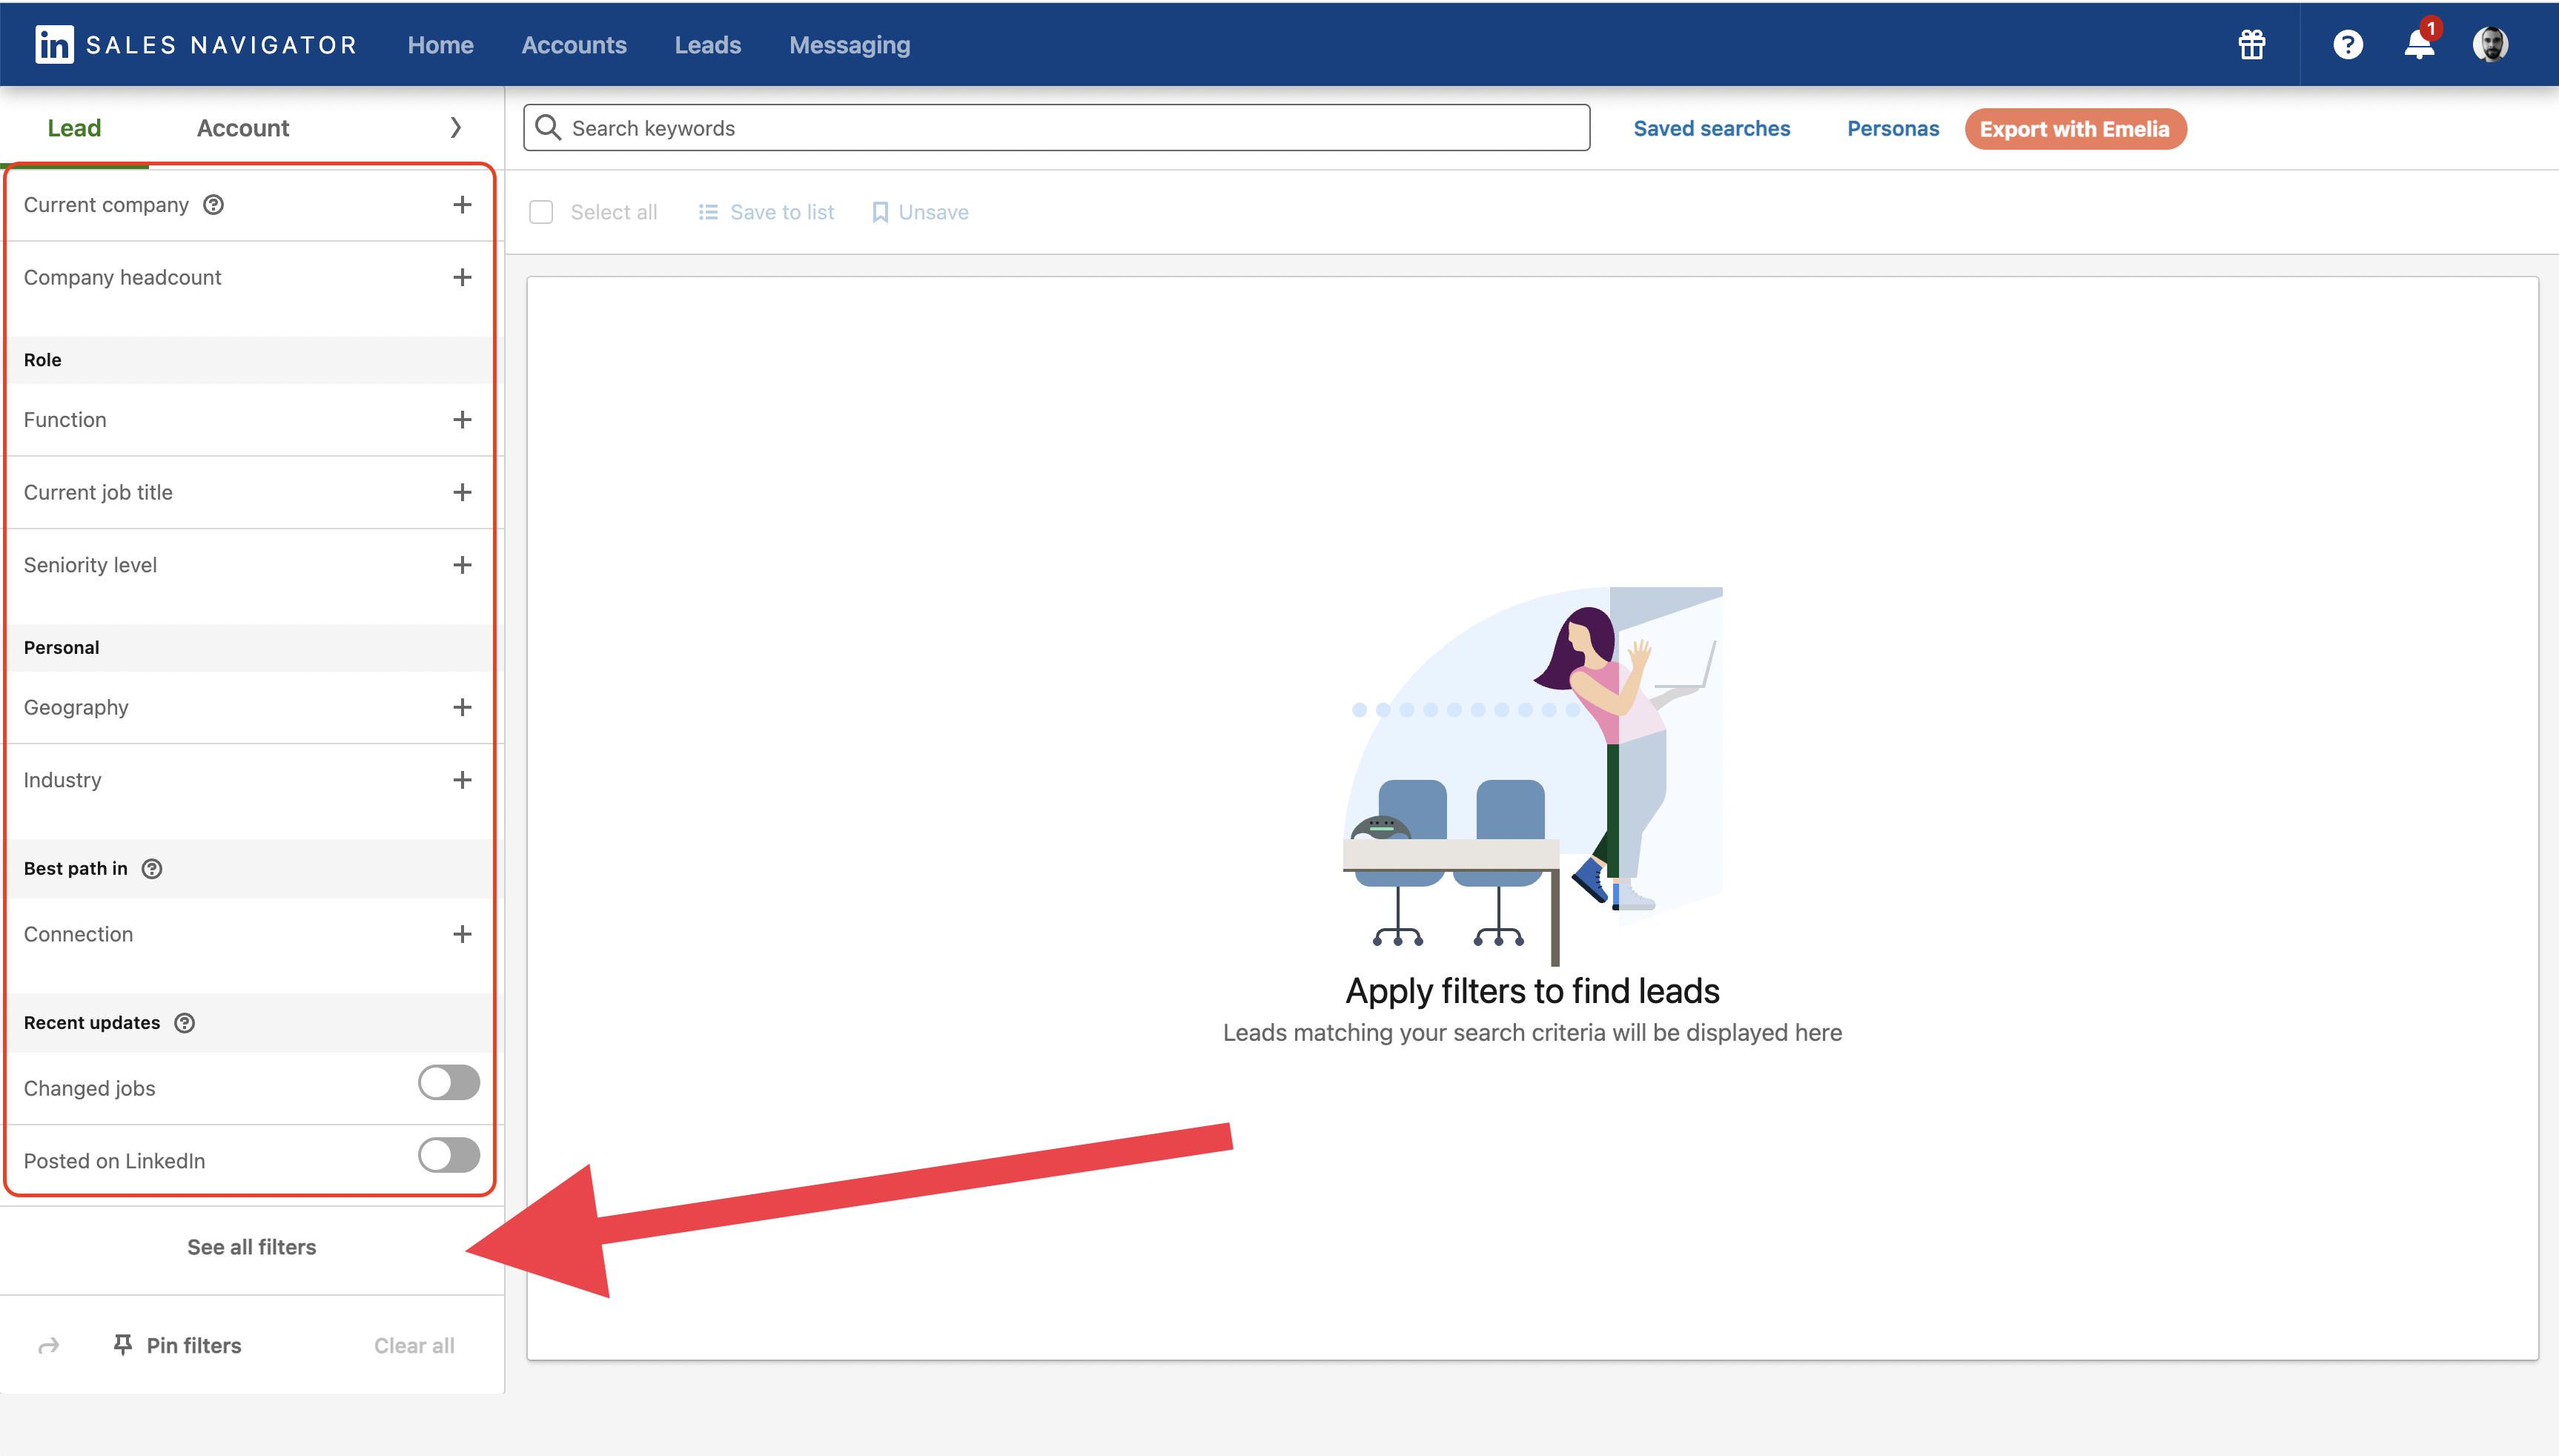2559x1456 pixels.
Task: Click the Unsave bookmark icon
Action: (x=879, y=211)
